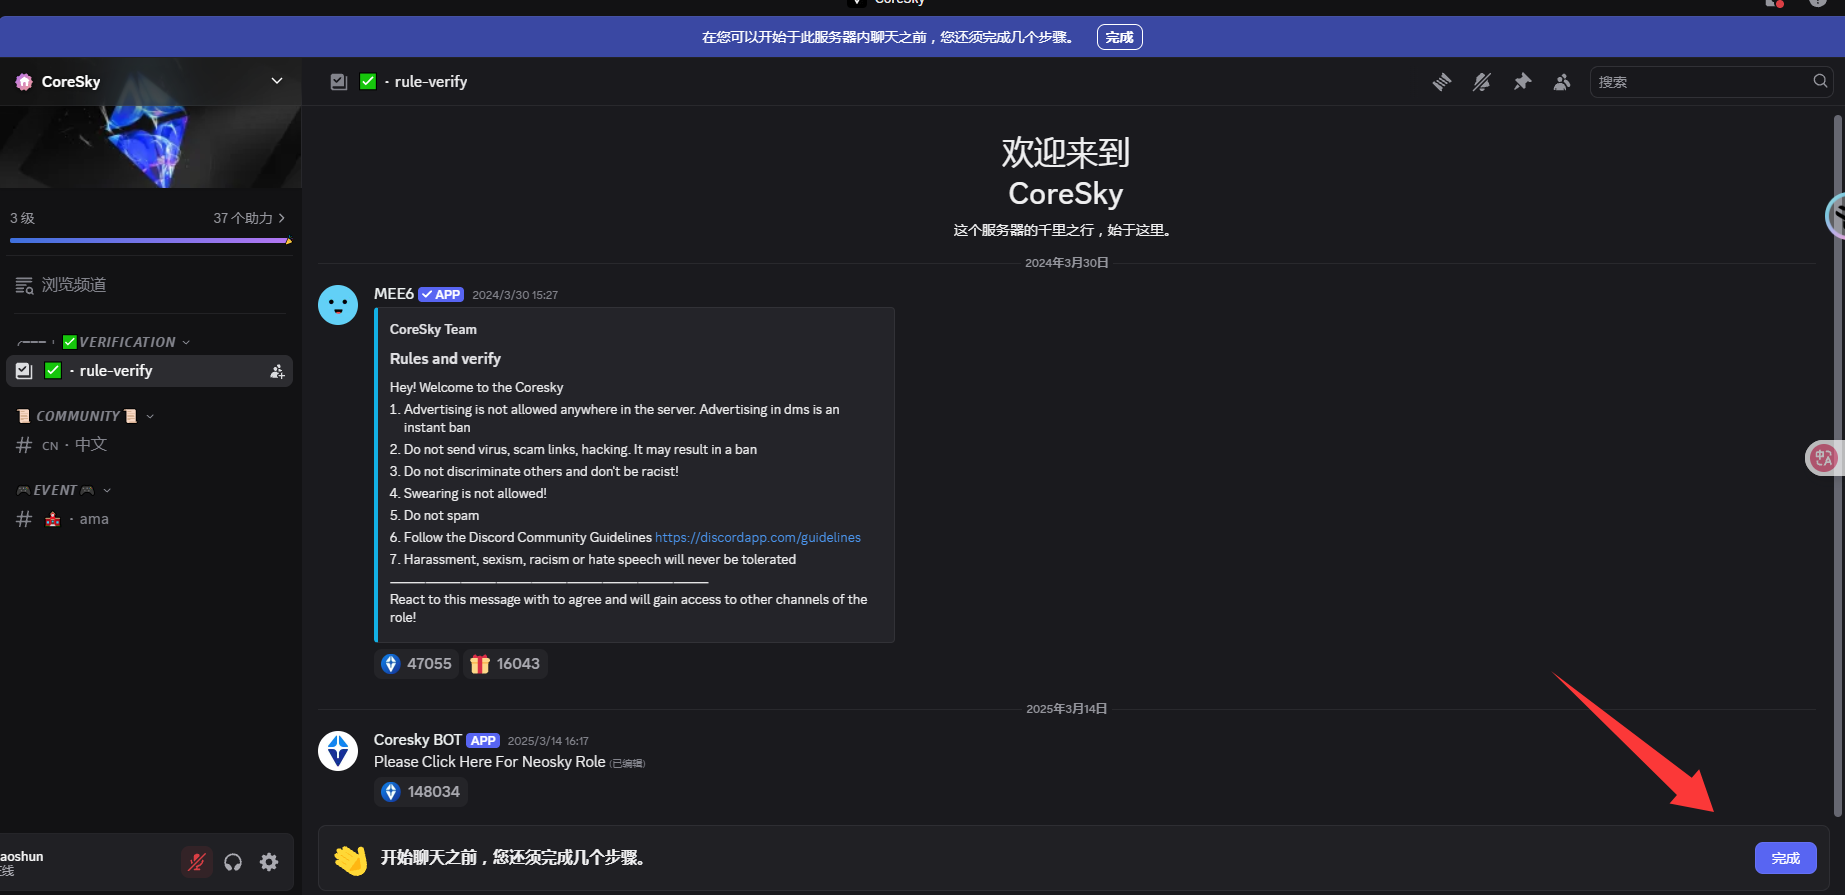This screenshot has width=1845, height=895.
Task: Click the Coresky BOT APP badge
Action: coord(483,741)
